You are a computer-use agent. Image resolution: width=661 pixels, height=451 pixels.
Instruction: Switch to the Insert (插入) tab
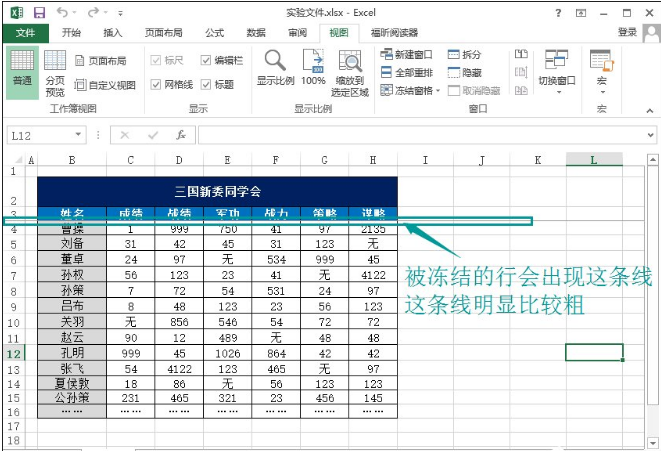113,32
